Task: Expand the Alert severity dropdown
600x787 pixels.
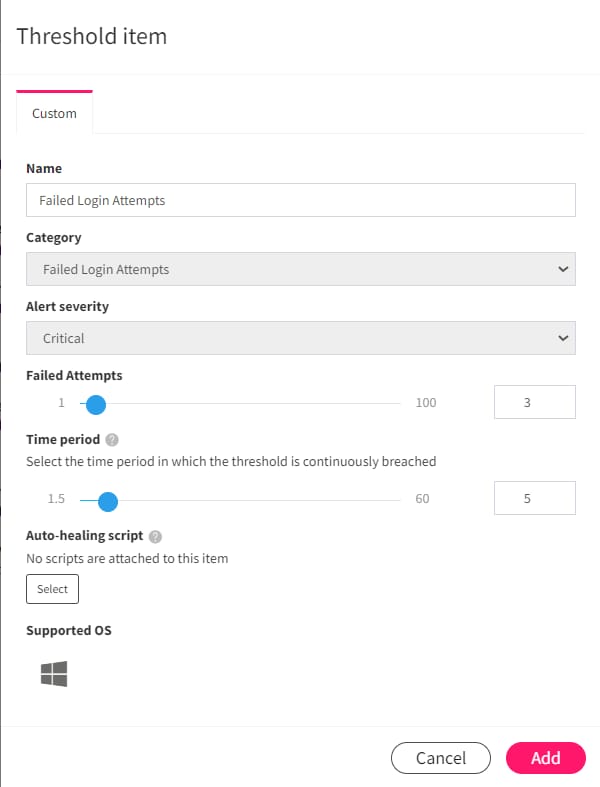Action: pos(300,338)
